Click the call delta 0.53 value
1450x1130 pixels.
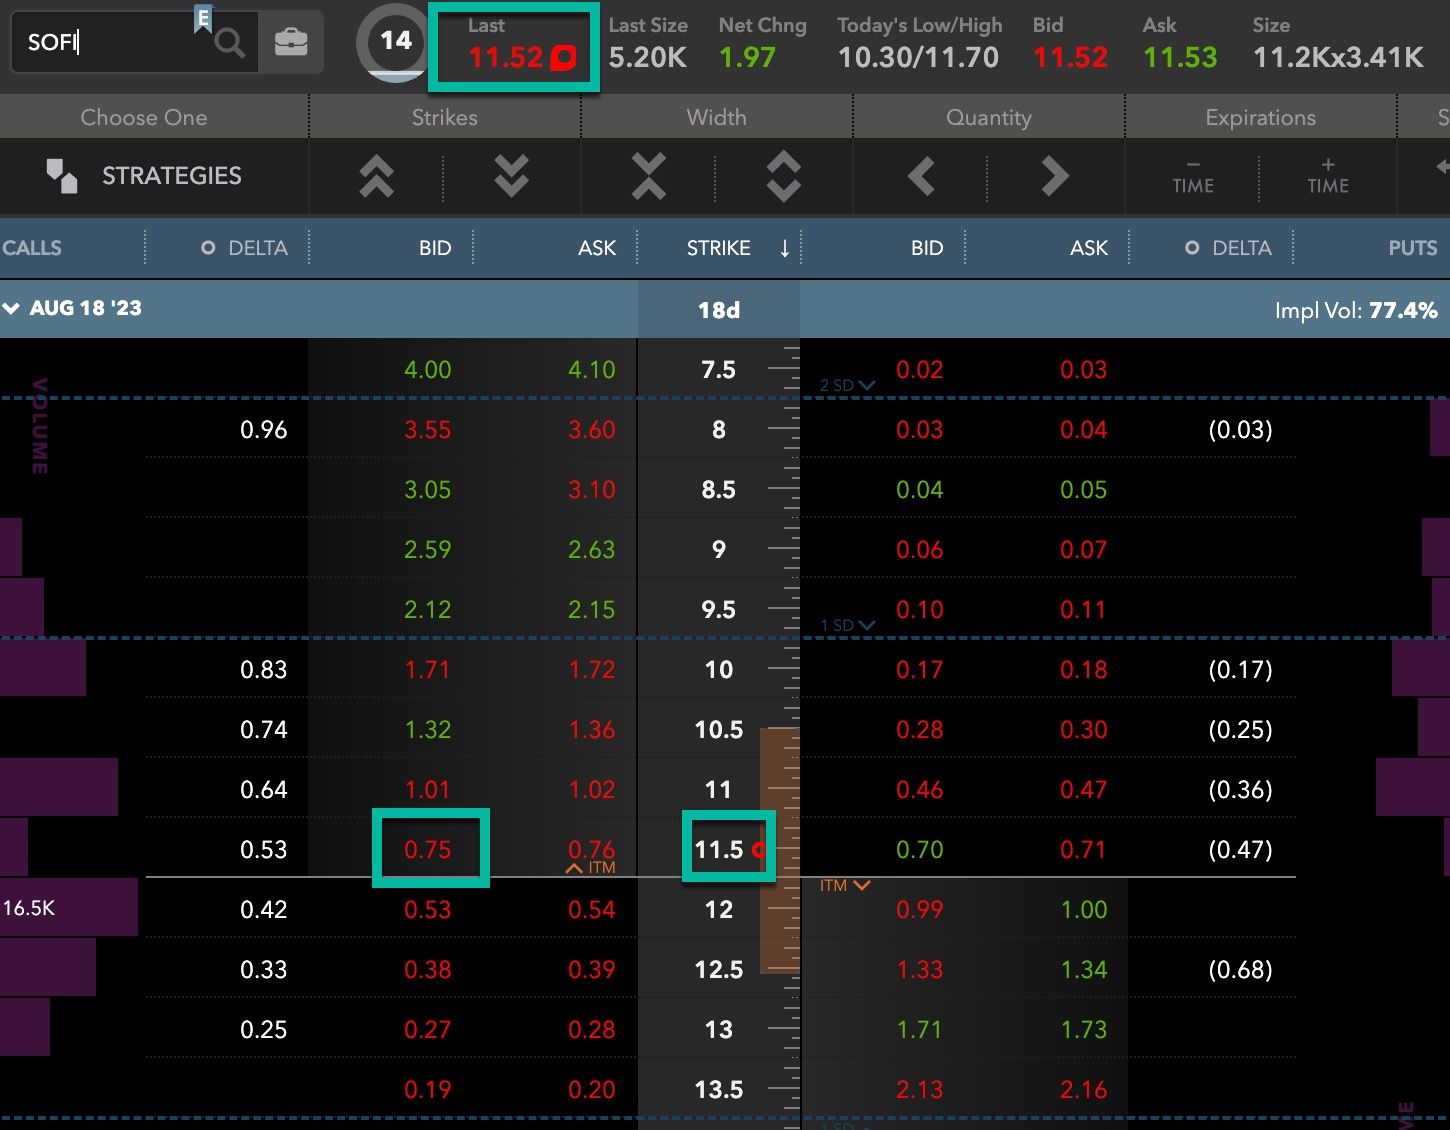[x=264, y=850]
